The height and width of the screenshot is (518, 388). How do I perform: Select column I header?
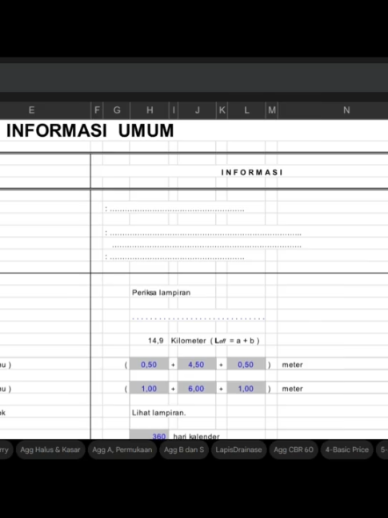173,110
